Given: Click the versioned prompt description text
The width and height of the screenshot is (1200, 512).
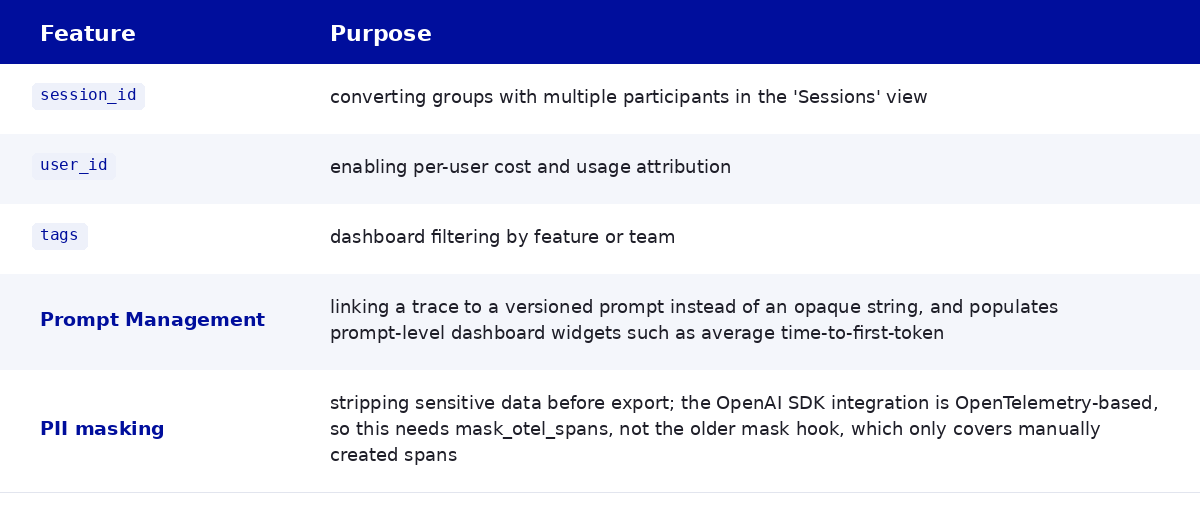Looking at the screenshot, I should [694, 320].
